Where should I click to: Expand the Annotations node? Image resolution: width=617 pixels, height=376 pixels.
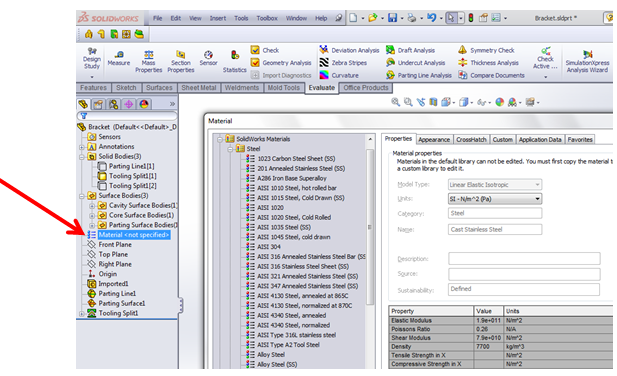(x=81, y=147)
